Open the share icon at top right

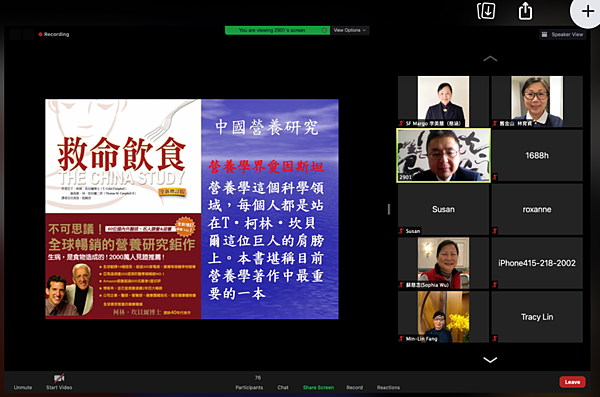point(525,11)
